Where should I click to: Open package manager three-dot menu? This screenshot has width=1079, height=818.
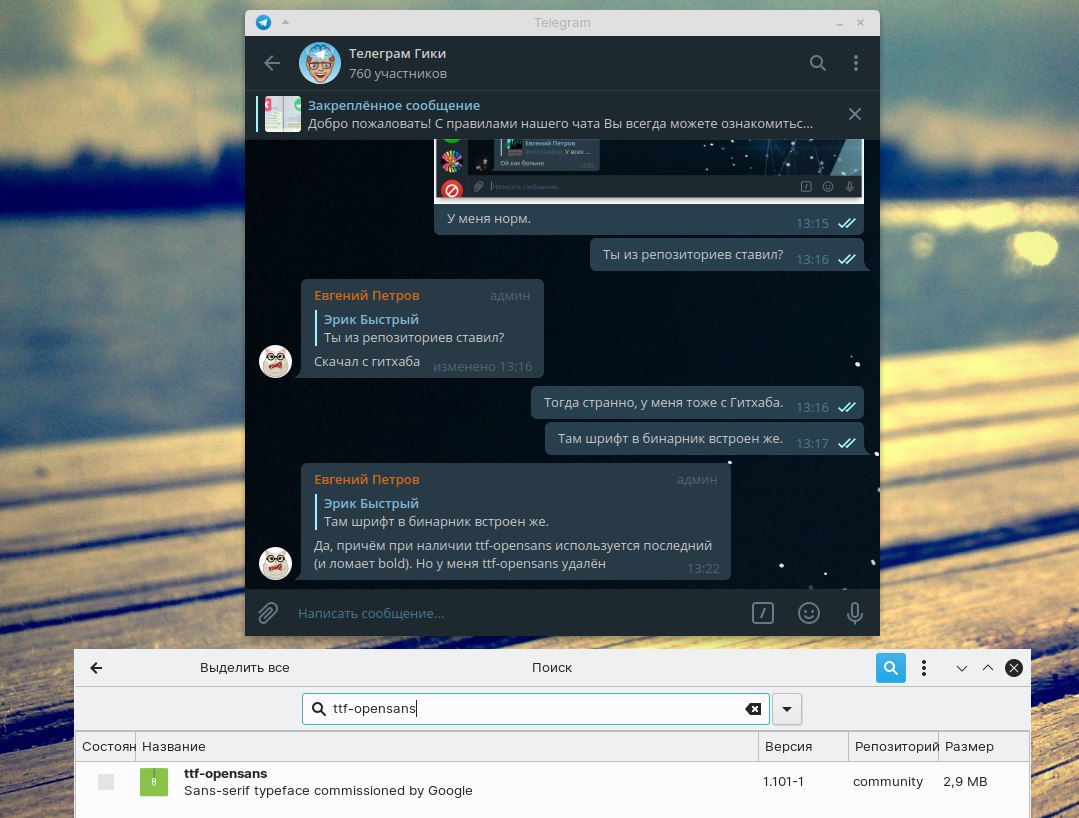pyautogui.click(x=923, y=667)
